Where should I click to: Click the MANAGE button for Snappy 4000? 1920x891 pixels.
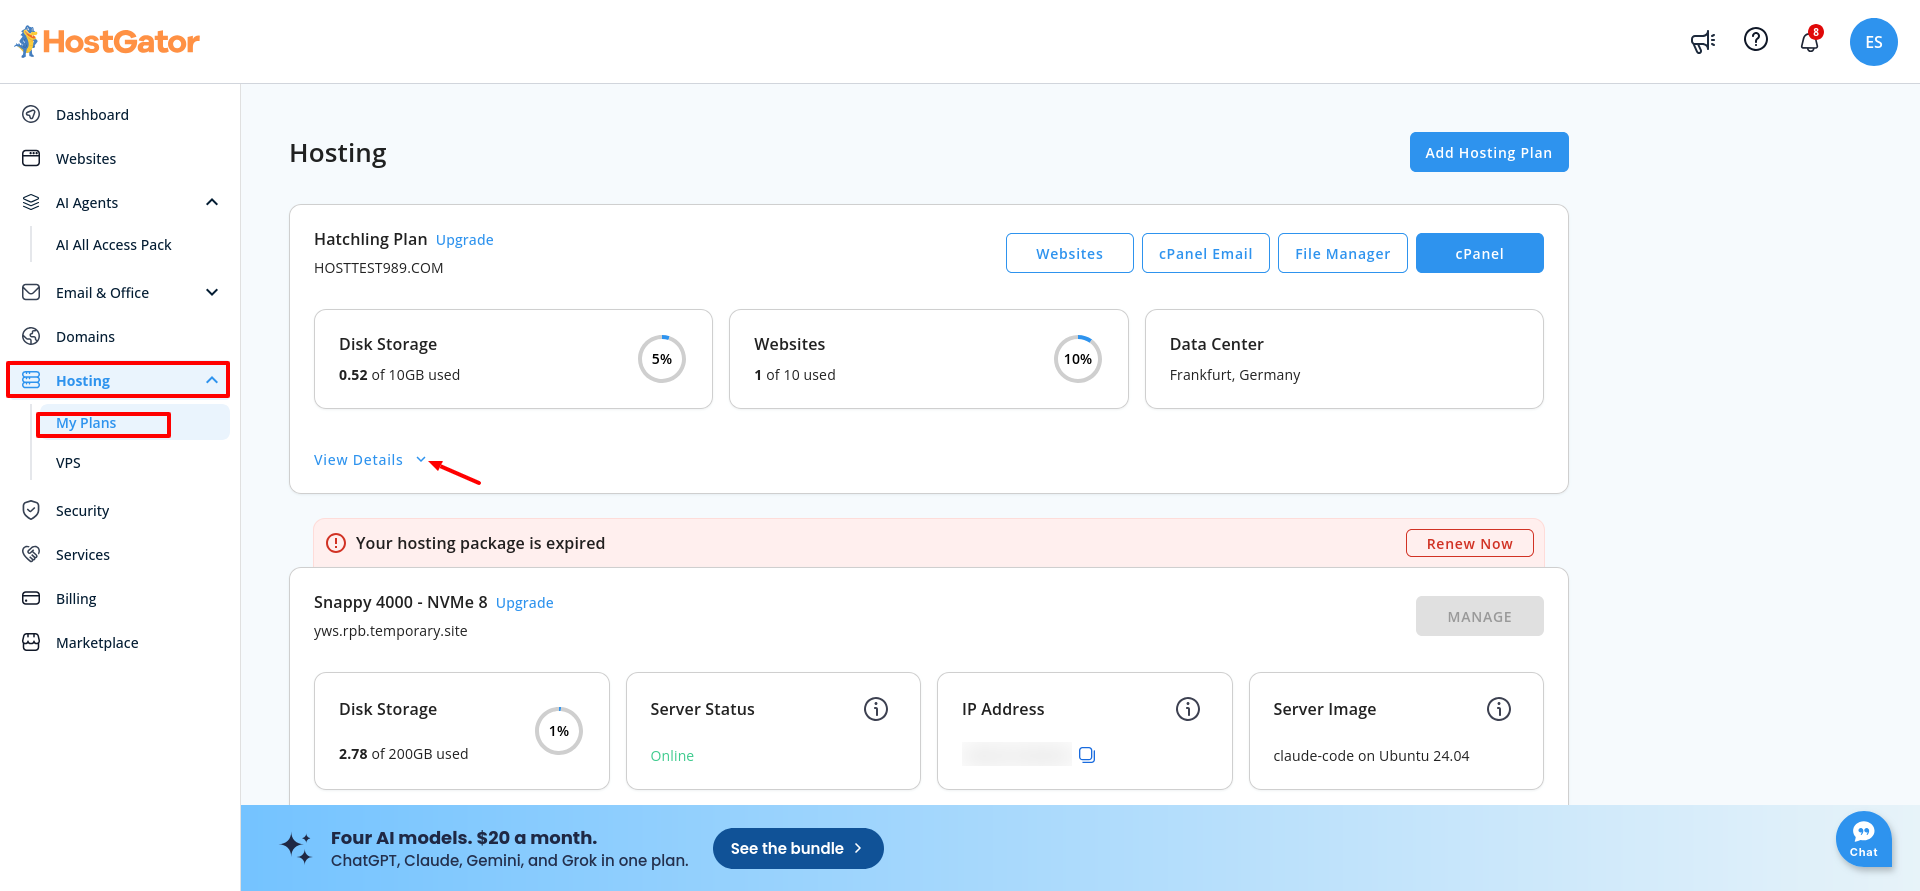pyautogui.click(x=1480, y=616)
